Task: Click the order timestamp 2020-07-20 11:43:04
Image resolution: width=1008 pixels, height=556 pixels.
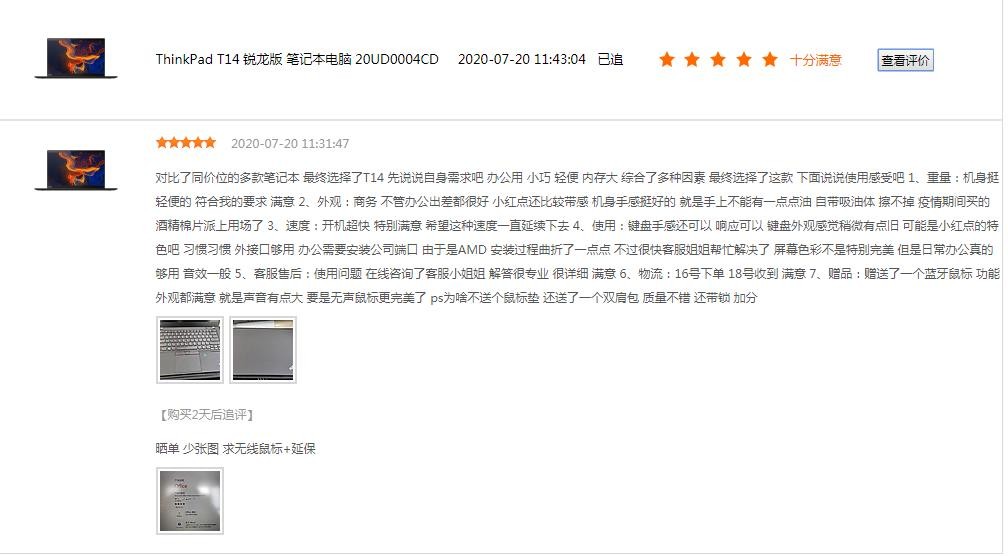Action: click(x=521, y=59)
